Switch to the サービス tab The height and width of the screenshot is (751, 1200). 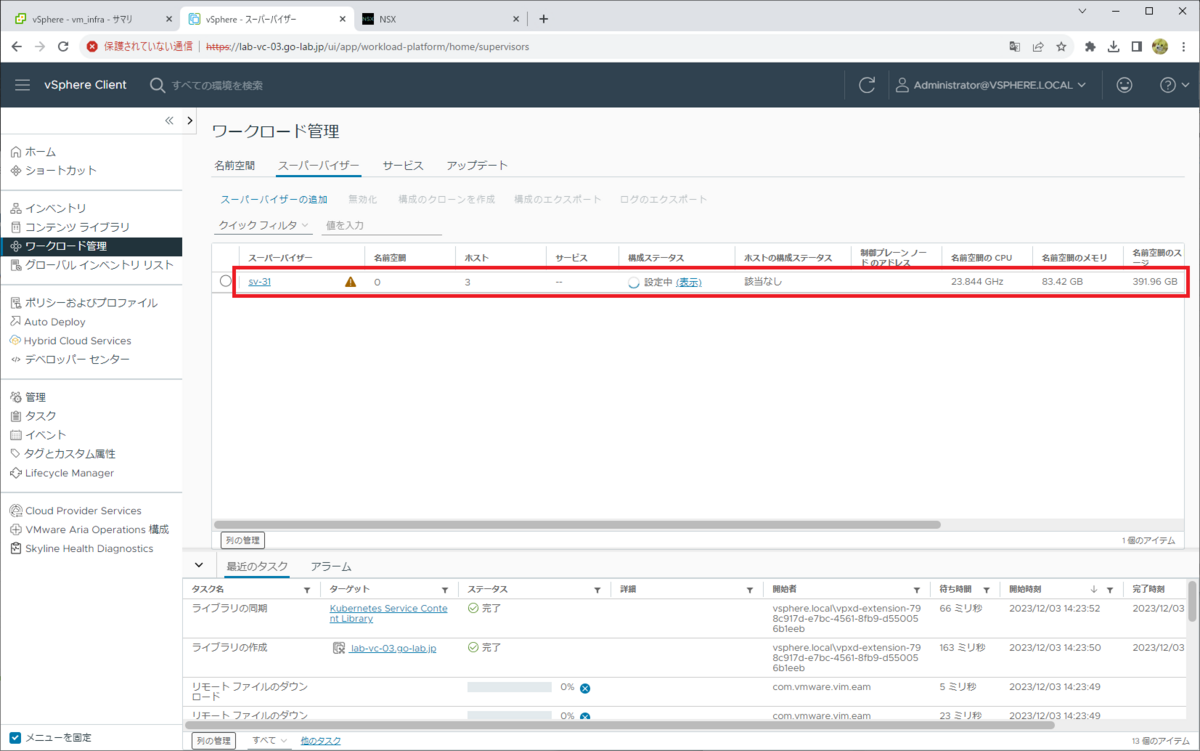[x=403, y=166]
